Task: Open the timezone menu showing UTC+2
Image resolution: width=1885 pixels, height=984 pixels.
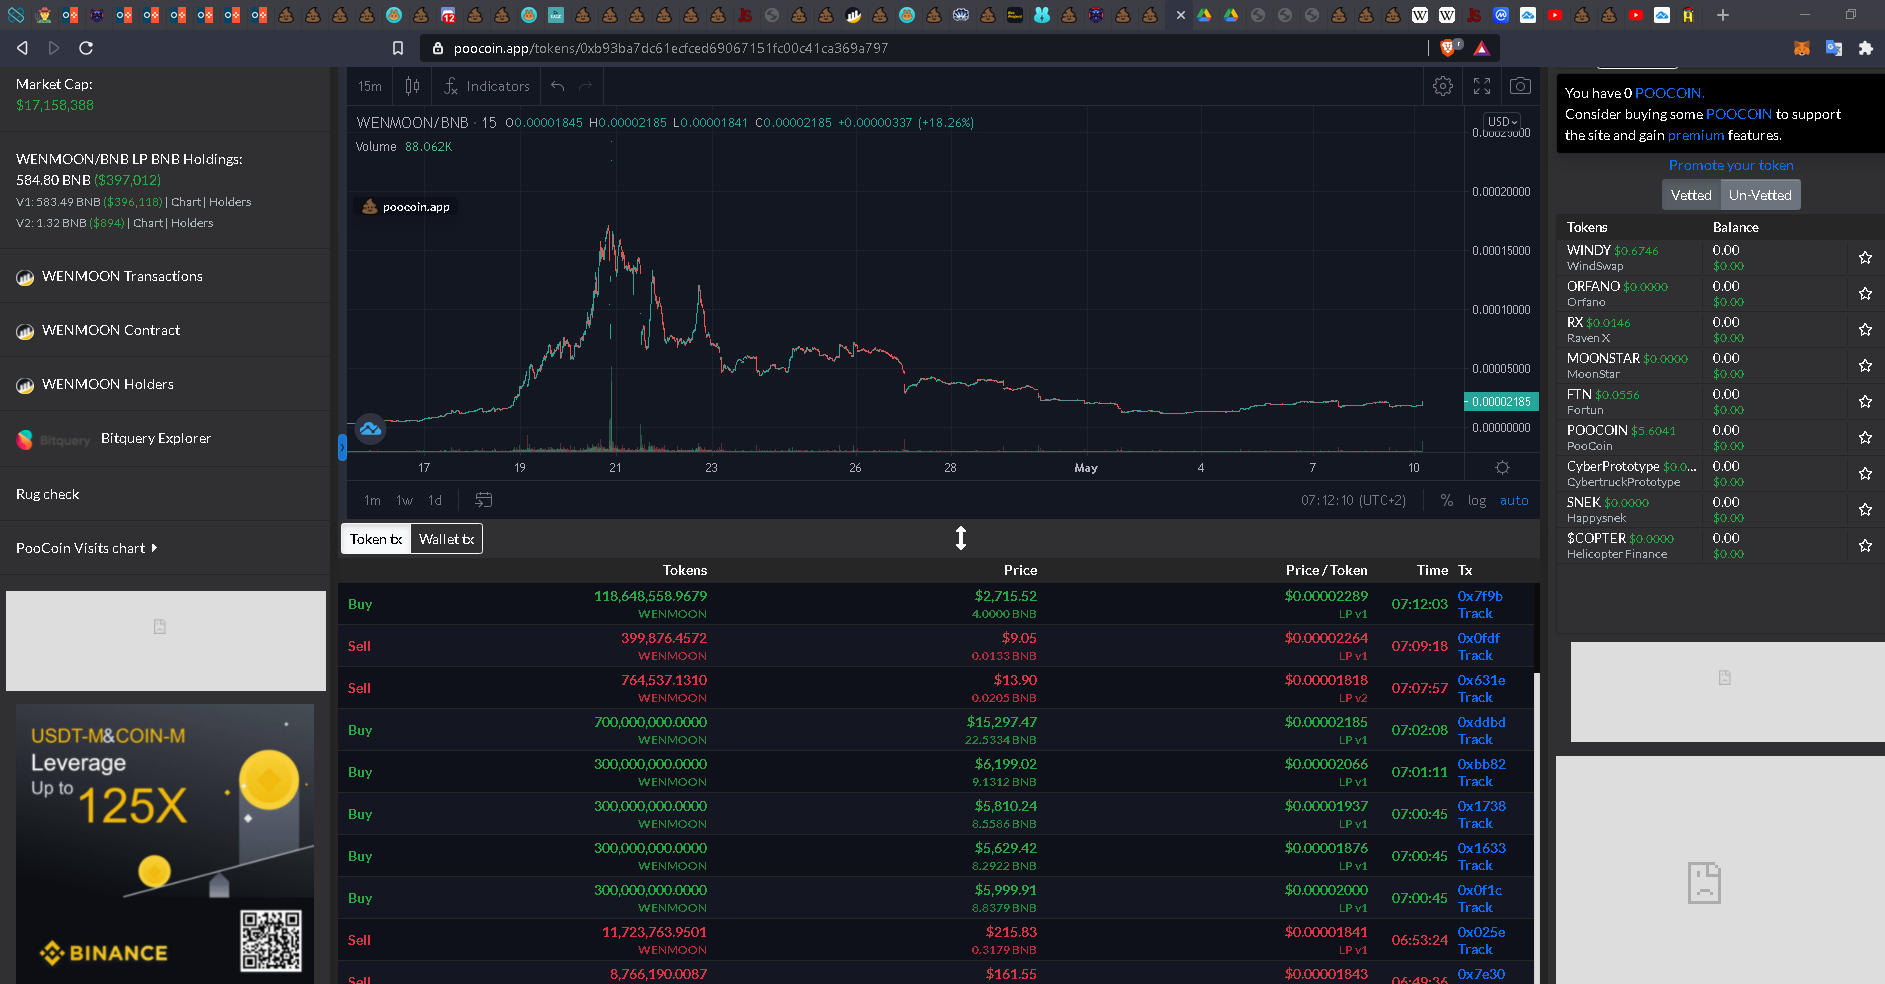Action: [x=1354, y=500]
